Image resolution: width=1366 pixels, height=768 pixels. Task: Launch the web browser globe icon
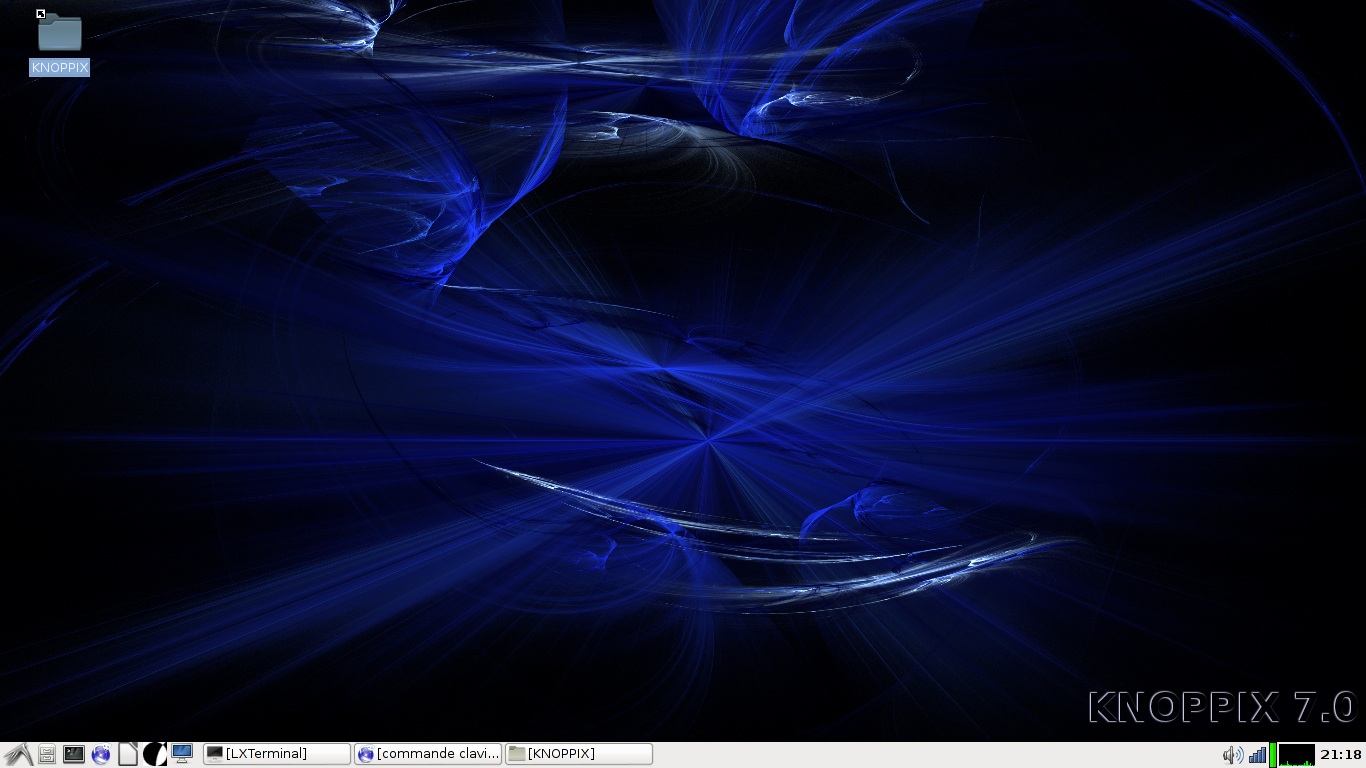(101, 754)
